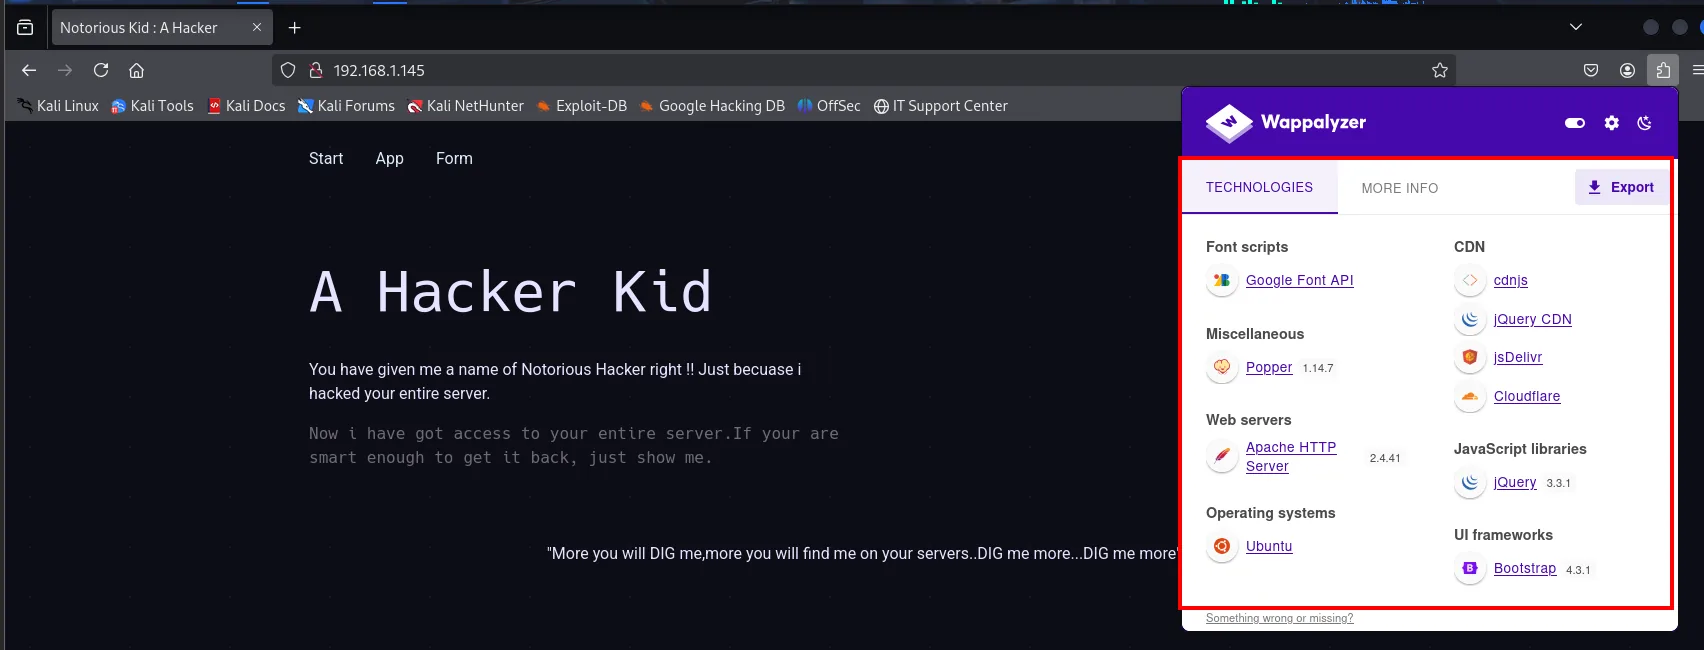Click the Form navigation item
Image resolution: width=1704 pixels, height=650 pixels.
(454, 158)
